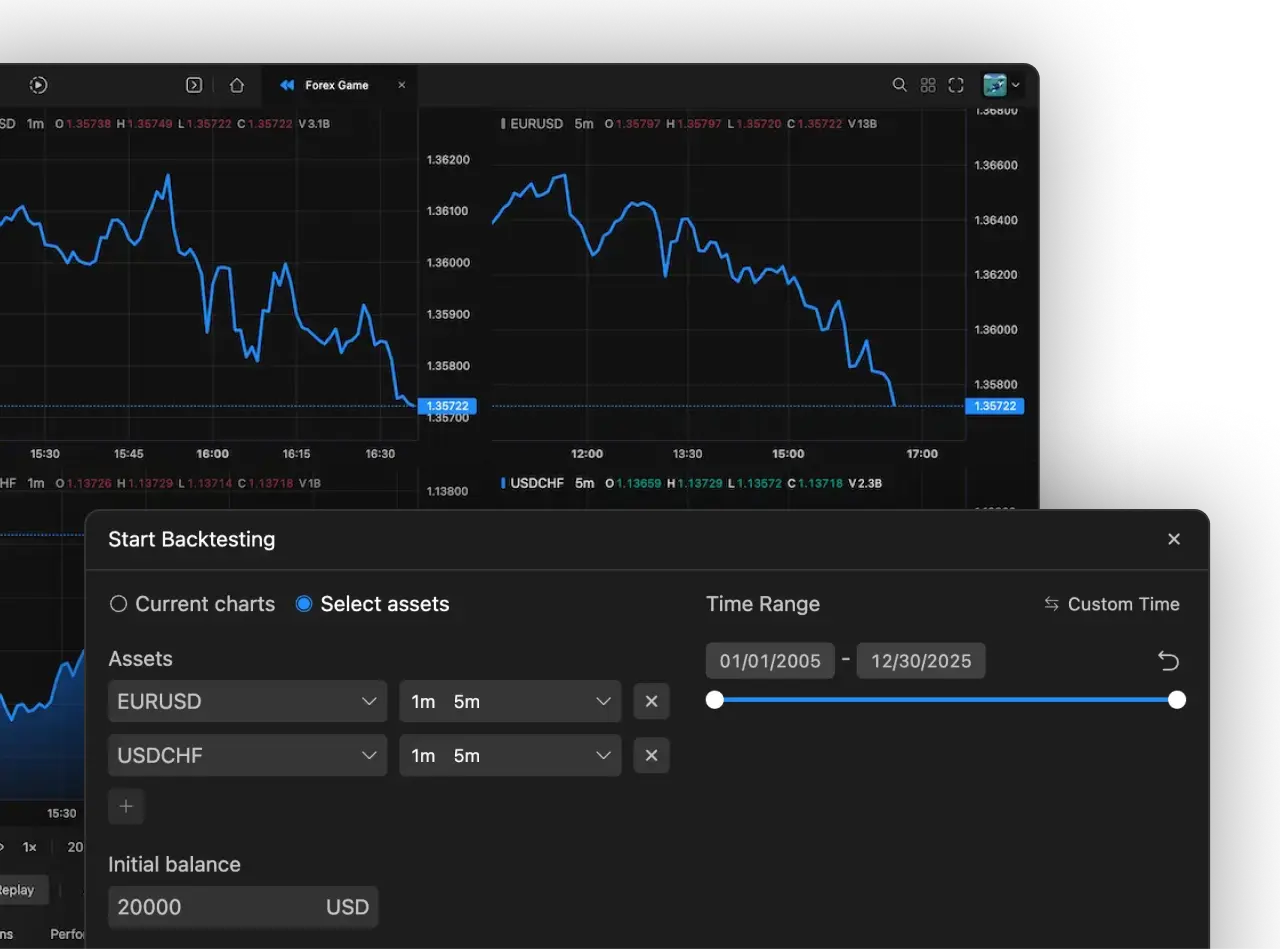Click the Replay button at bottom left

(18, 890)
